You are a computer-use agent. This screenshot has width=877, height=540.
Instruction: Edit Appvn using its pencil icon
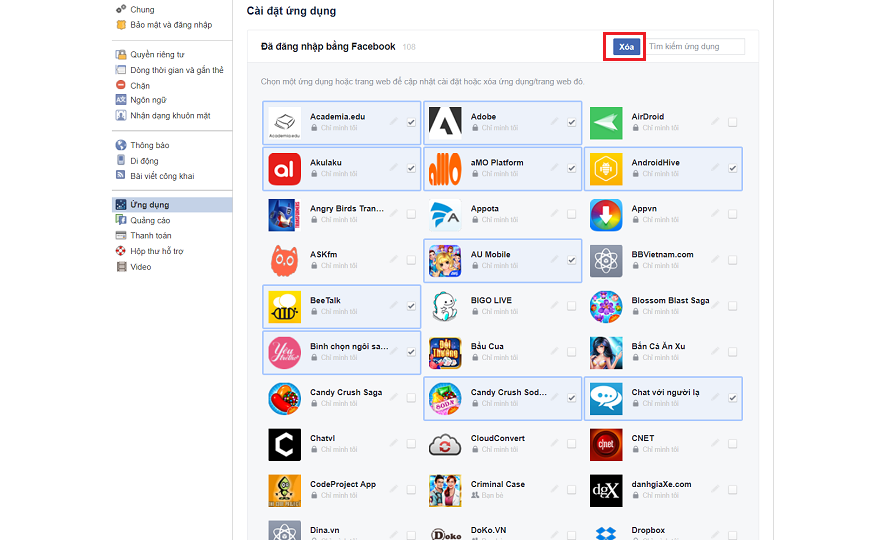(x=715, y=213)
